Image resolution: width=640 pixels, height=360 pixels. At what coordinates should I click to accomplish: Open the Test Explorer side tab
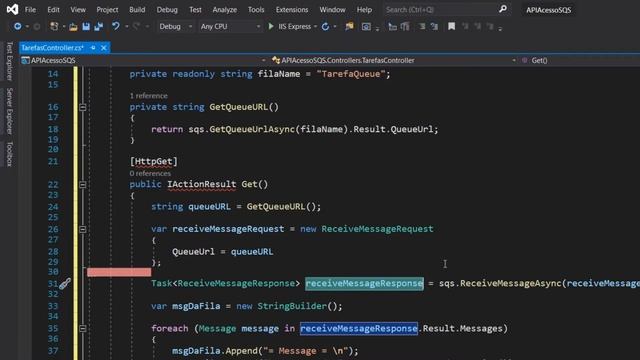point(9,61)
